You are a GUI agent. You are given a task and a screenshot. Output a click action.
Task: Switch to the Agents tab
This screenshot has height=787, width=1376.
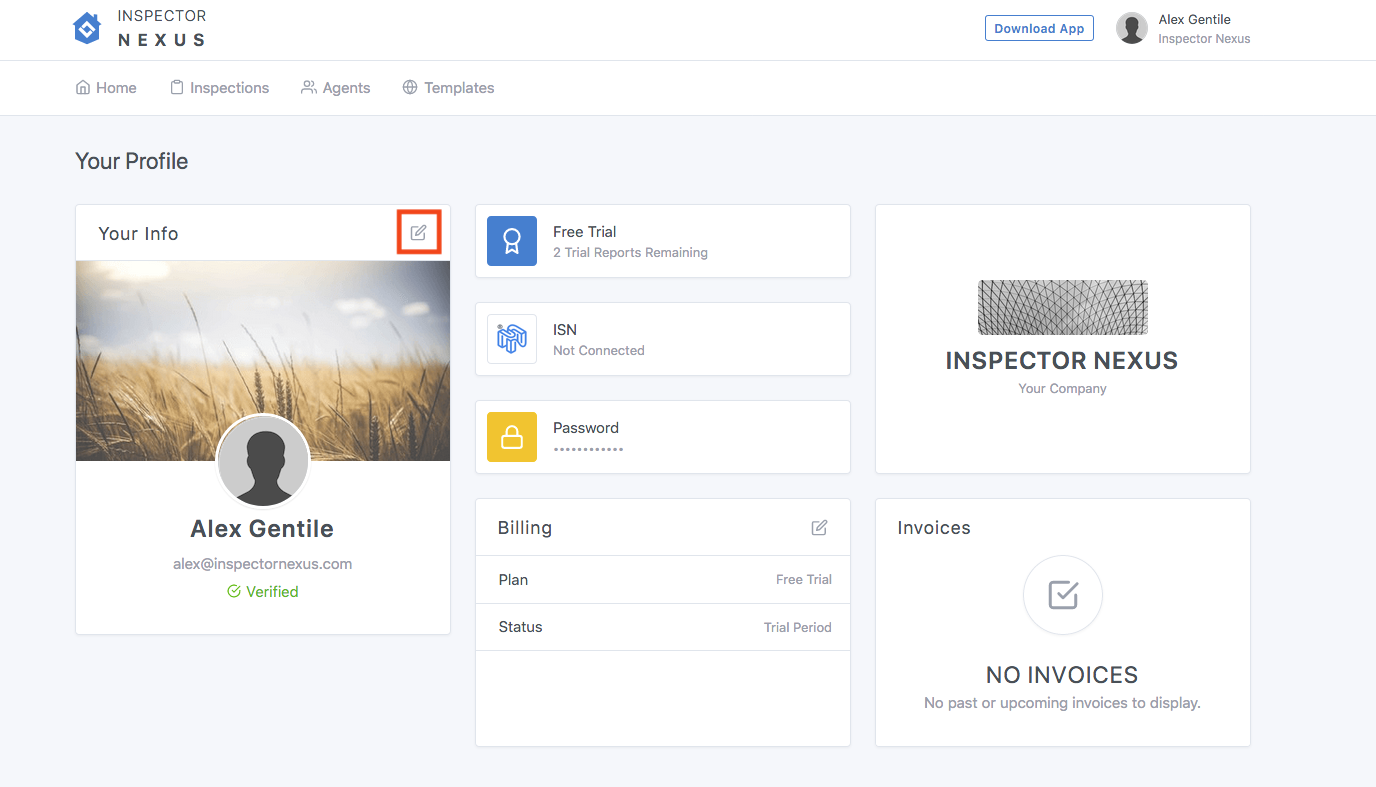(336, 88)
